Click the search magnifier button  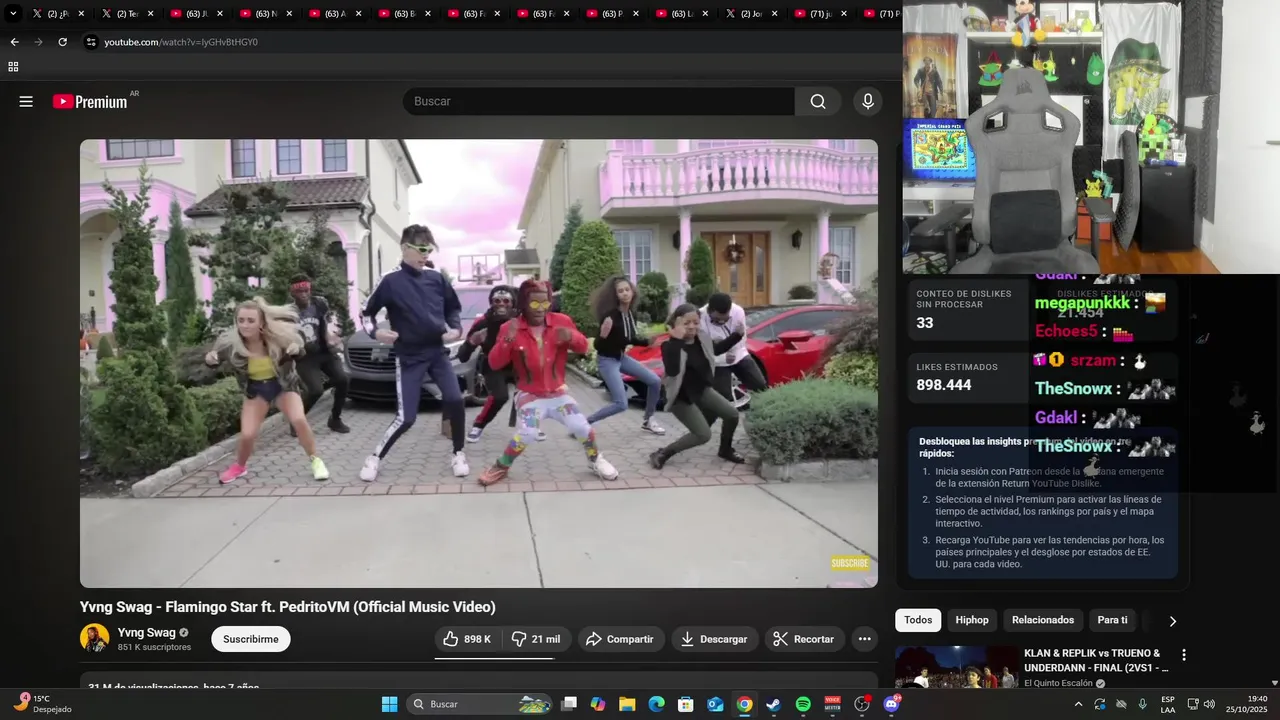click(x=818, y=101)
